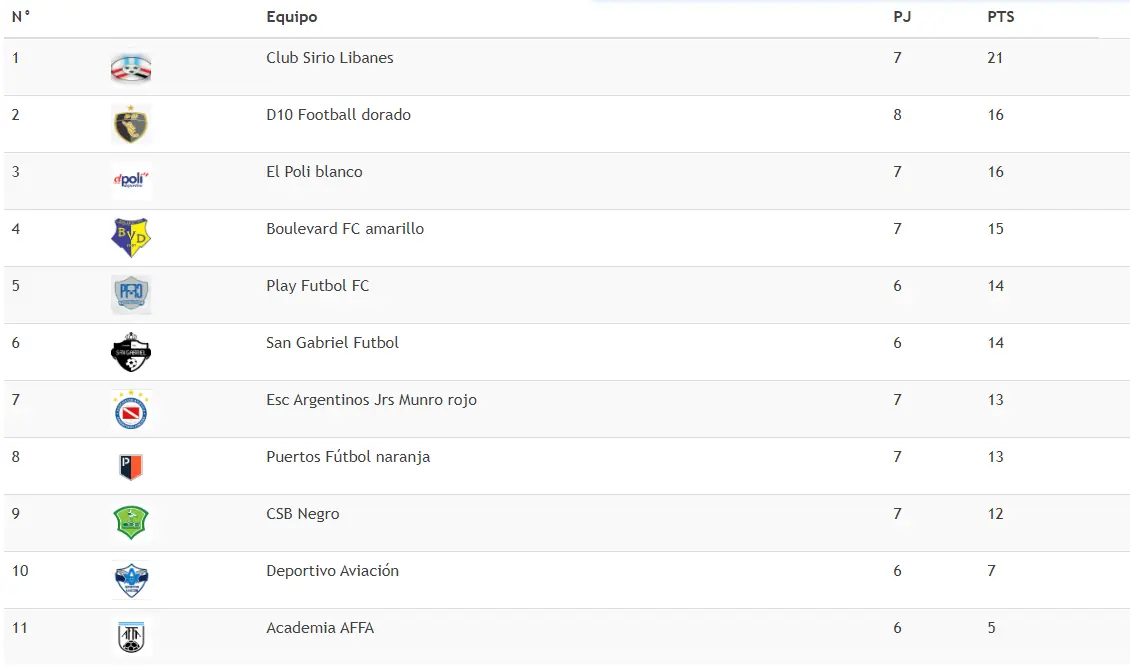Click the Equipo column header
The height and width of the screenshot is (667, 1130).
(292, 17)
